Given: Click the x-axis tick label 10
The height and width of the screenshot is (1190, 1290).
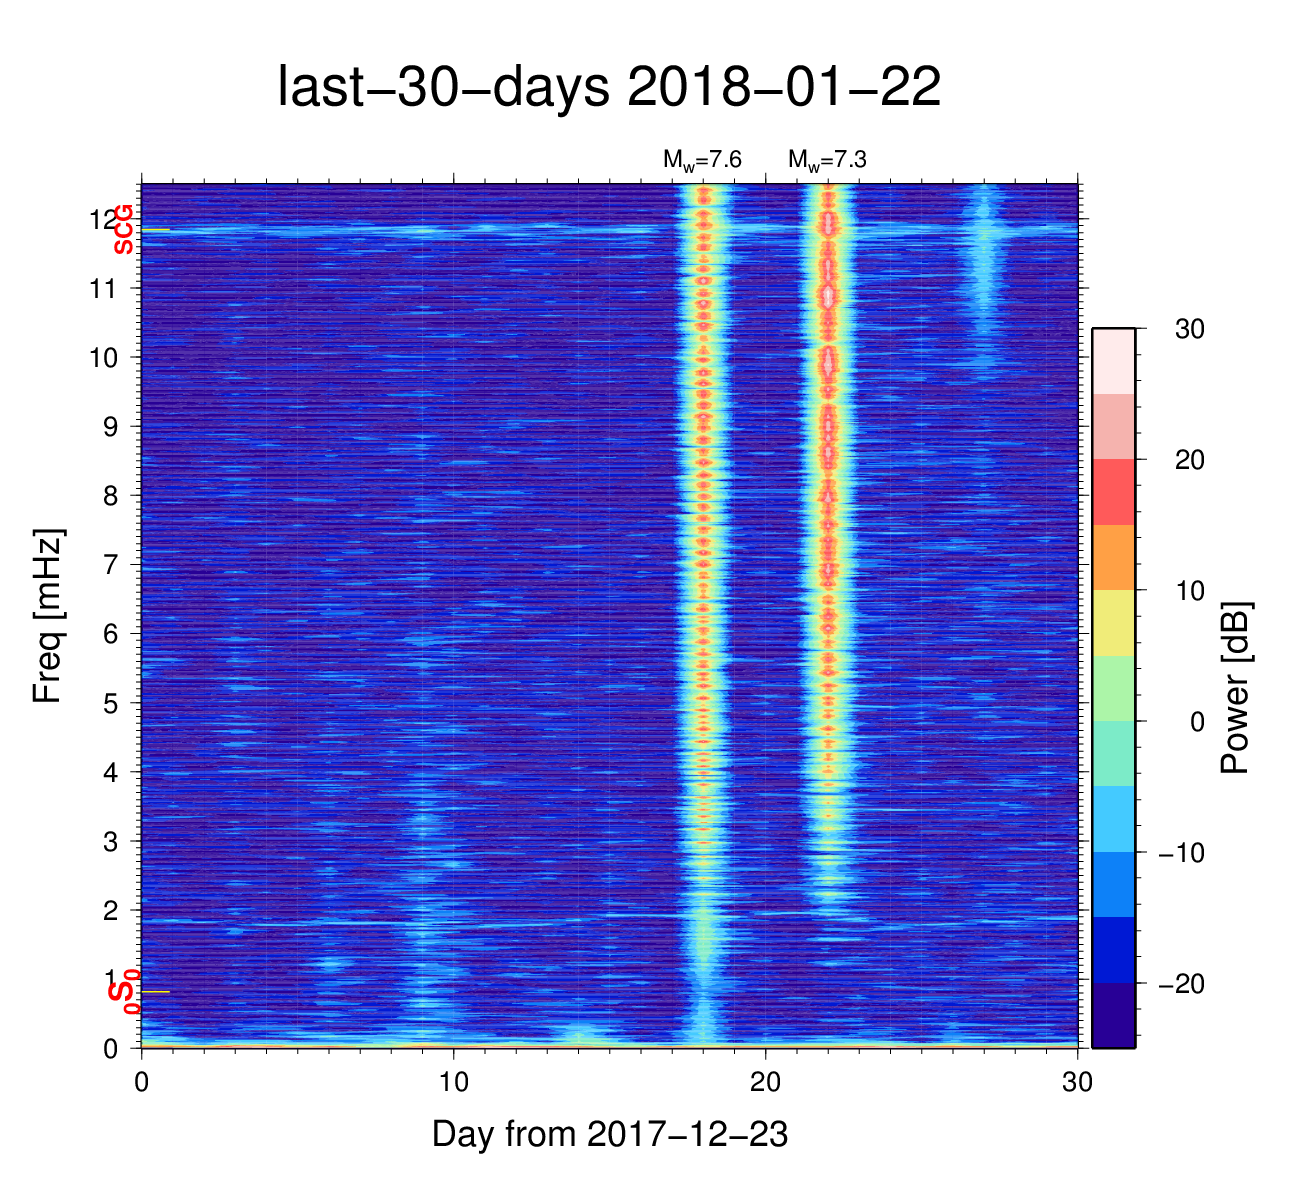Looking at the screenshot, I should tap(454, 1083).
